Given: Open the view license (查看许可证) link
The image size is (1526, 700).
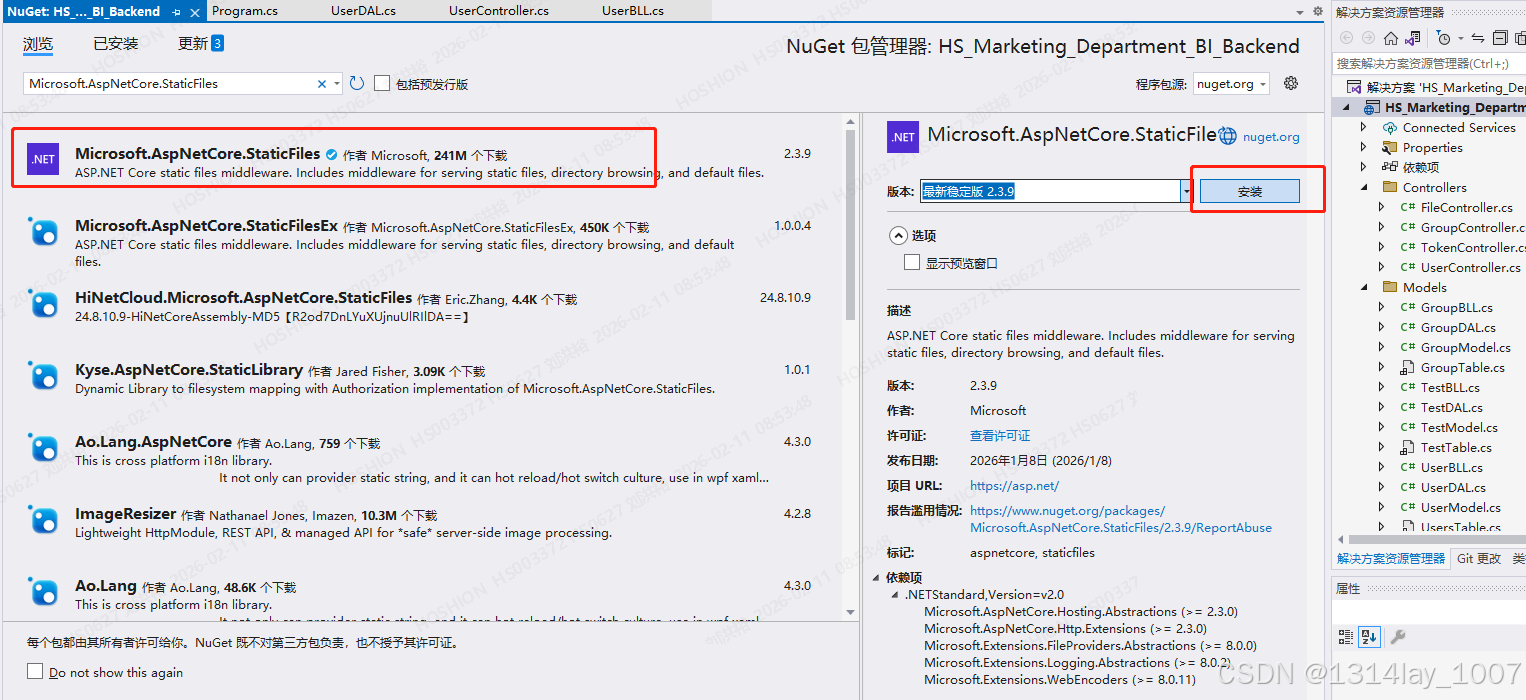Looking at the screenshot, I should pyautogui.click(x=1000, y=436).
